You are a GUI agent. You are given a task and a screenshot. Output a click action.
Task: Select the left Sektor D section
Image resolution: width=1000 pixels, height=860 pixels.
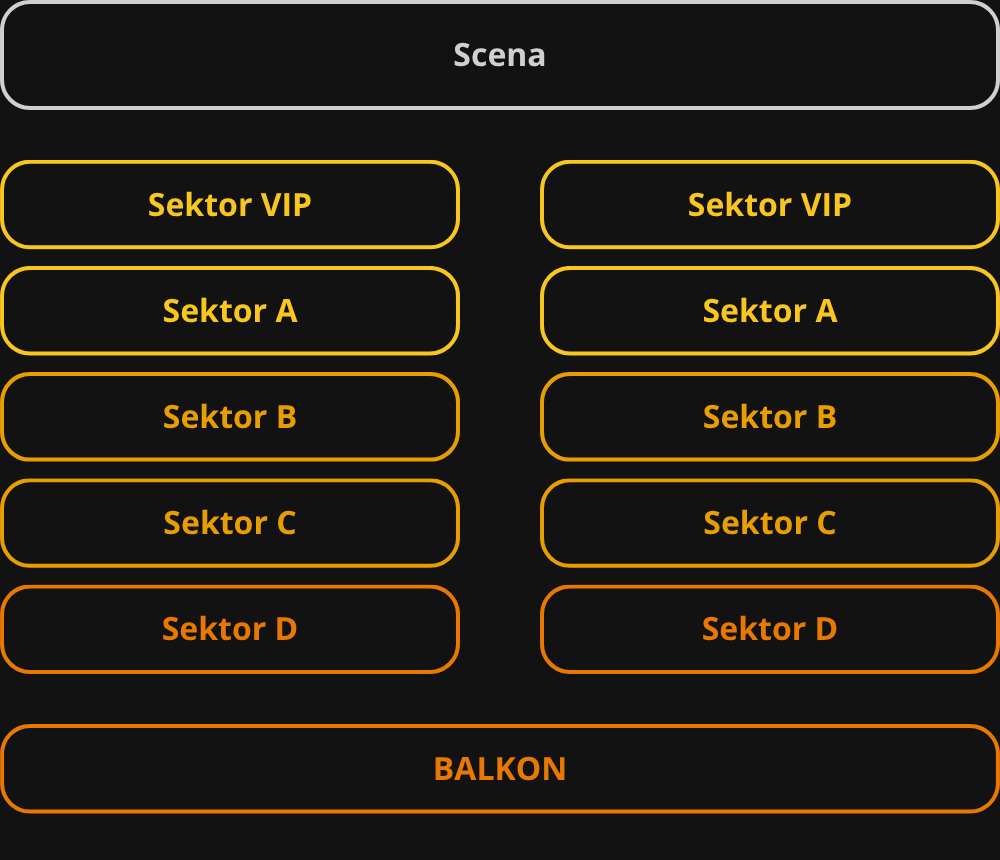point(230,629)
